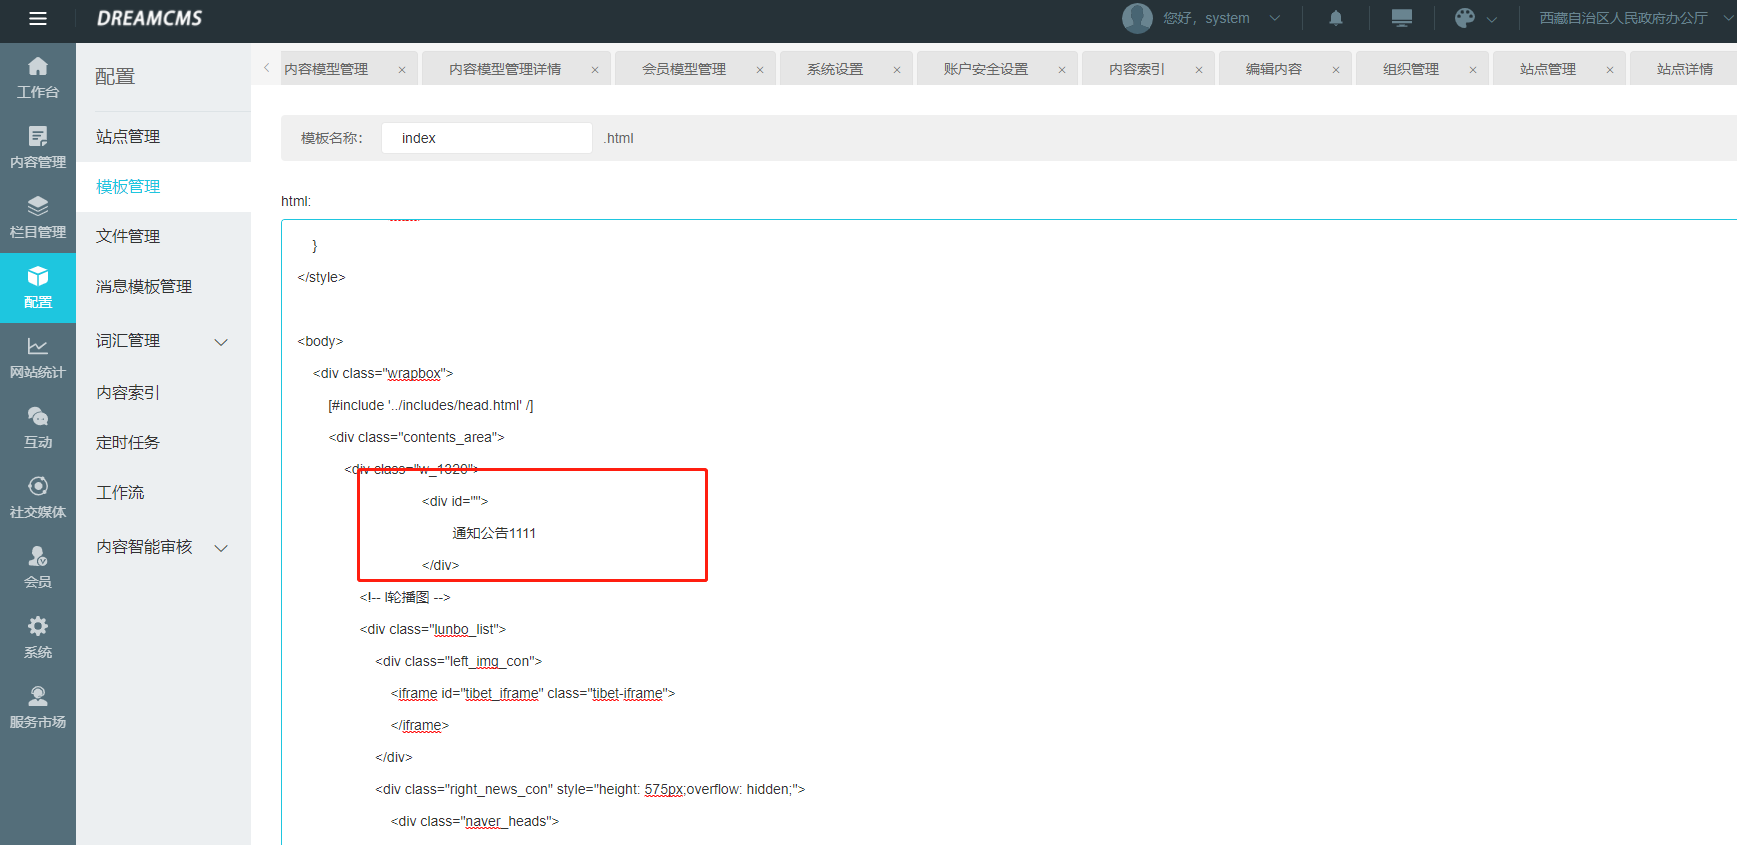
Task: Close the 编辑内容 tab
Action: (1336, 70)
